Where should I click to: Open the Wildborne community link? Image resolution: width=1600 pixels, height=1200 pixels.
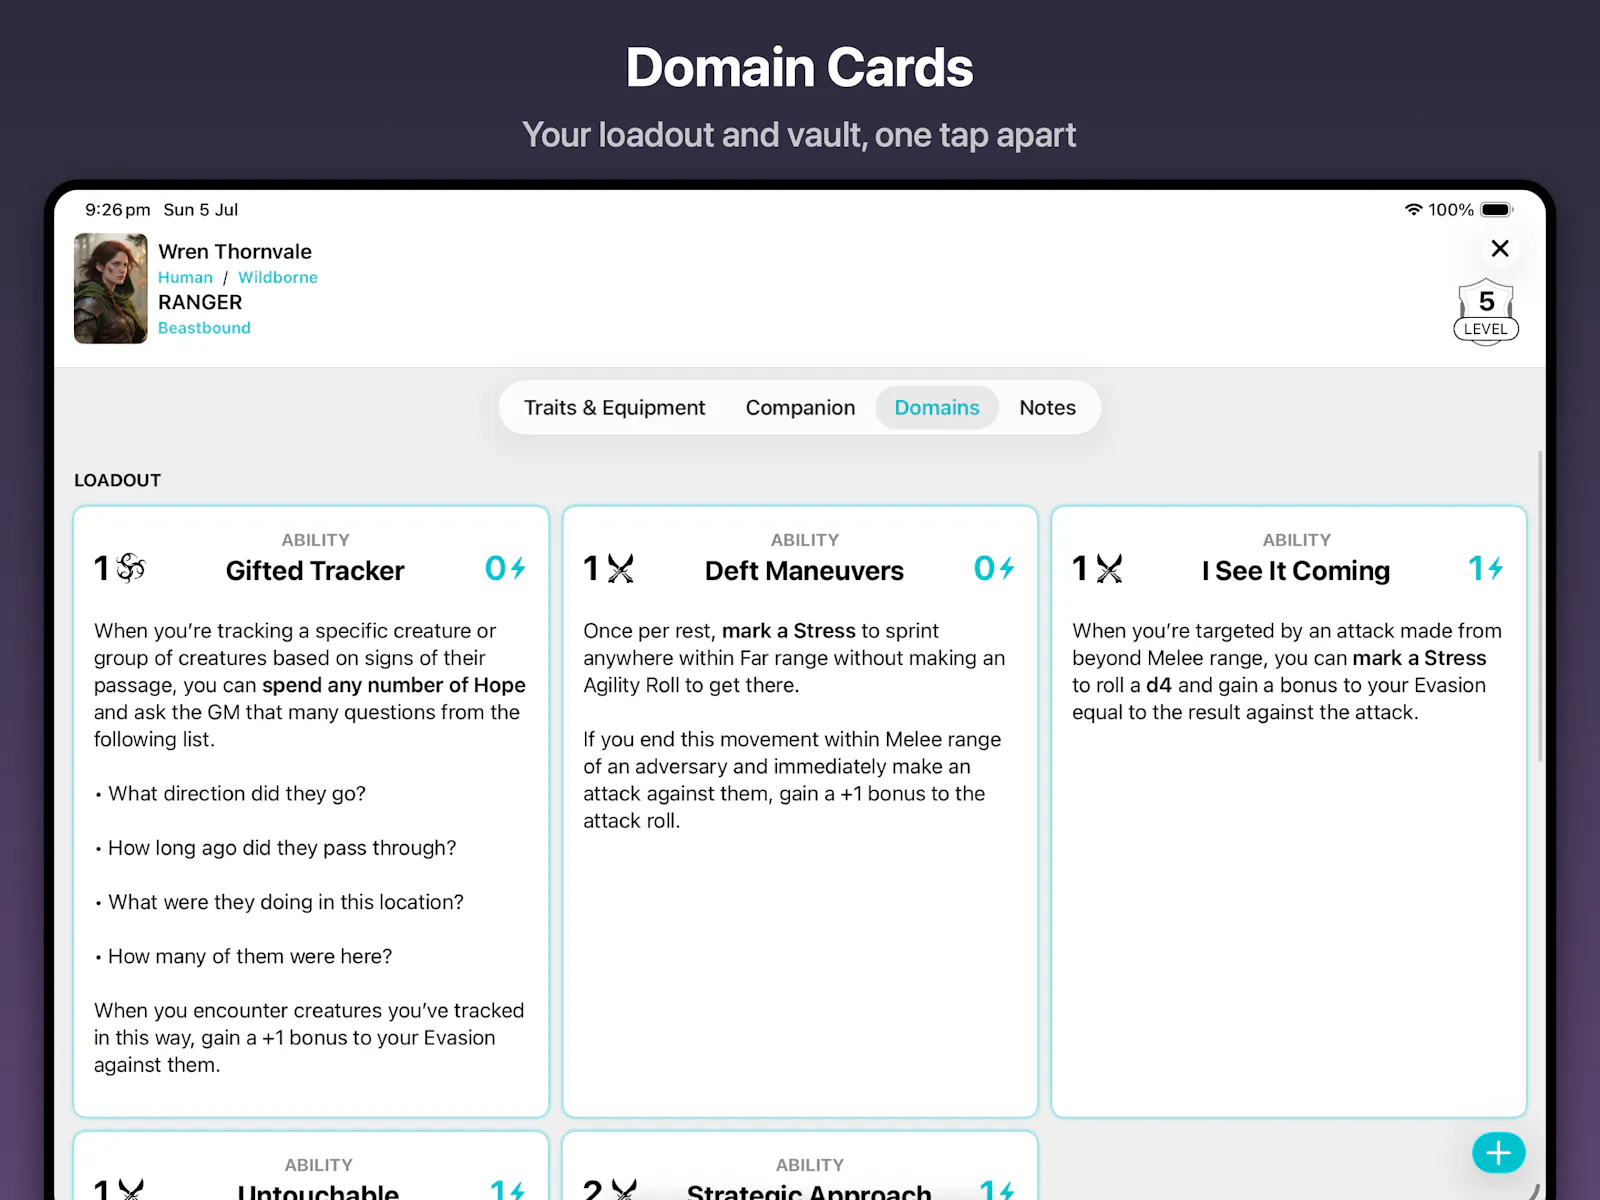tap(278, 278)
